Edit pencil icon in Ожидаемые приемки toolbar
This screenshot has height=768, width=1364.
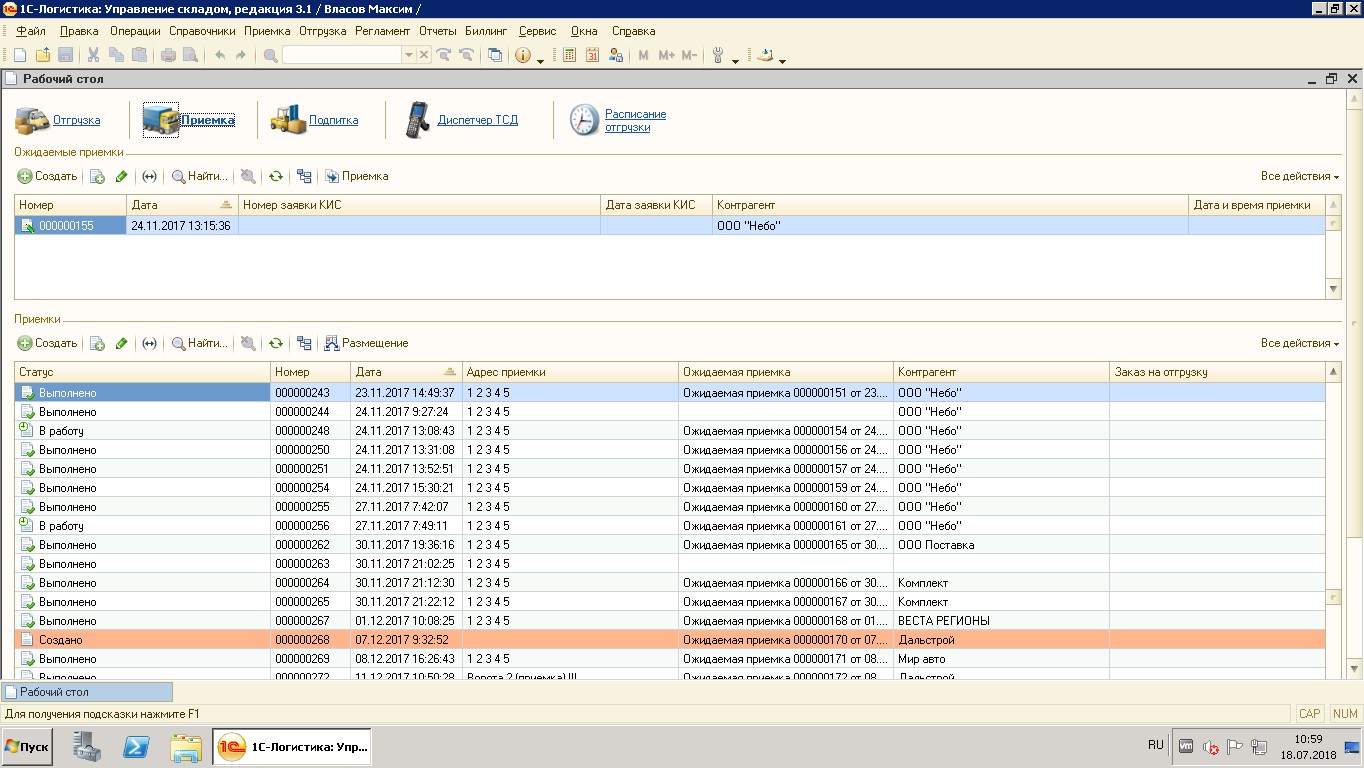point(122,176)
